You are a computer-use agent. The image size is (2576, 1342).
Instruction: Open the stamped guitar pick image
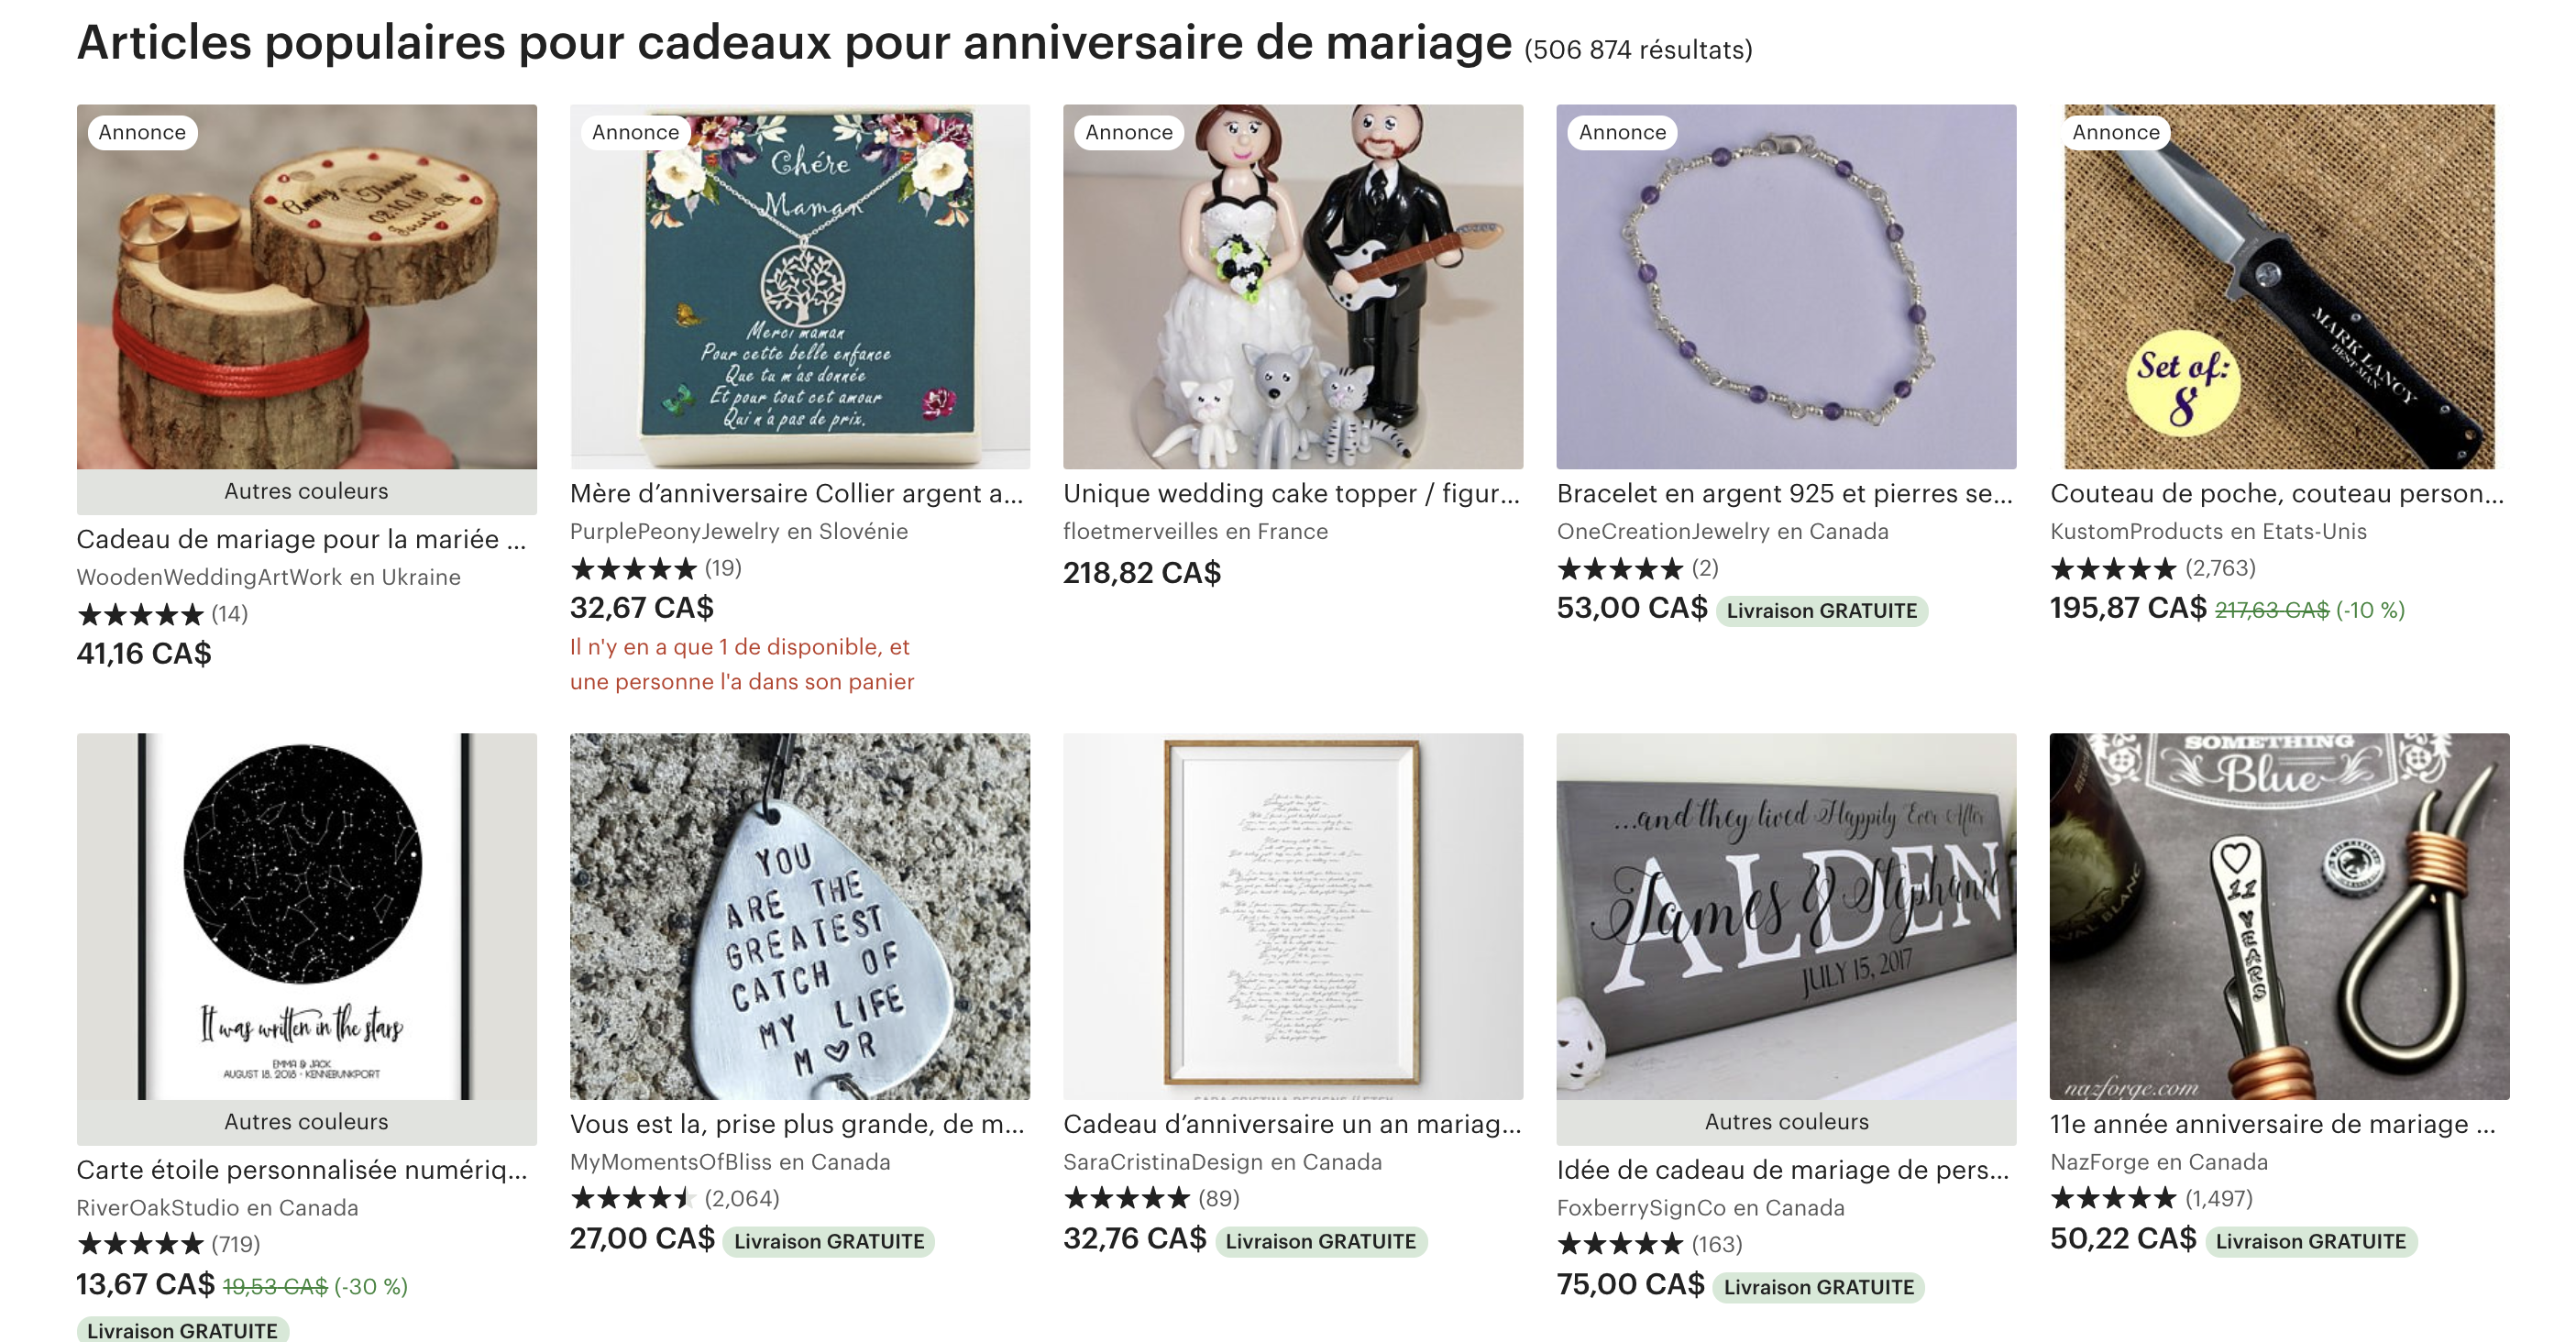[x=799, y=916]
